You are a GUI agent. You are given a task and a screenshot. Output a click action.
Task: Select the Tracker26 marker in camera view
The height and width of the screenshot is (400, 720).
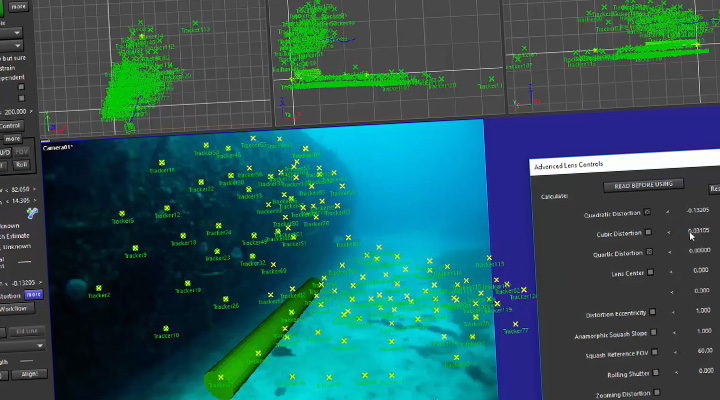(x=225, y=299)
